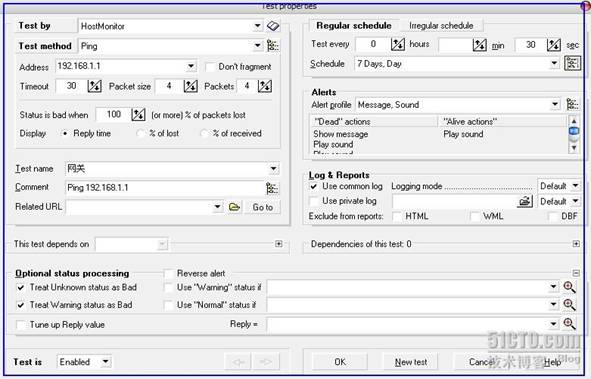Open the private log mode Default dropdown
Viewport: 591px width, 379px height.
click(x=575, y=201)
